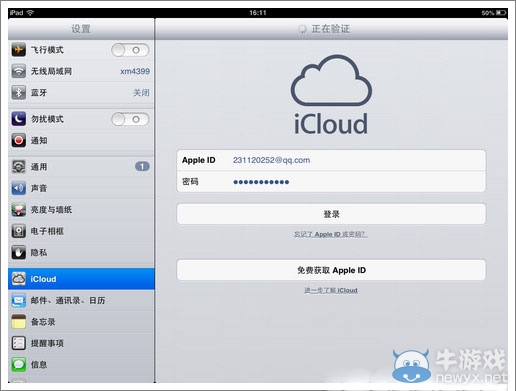Screen dimensions: 516x391
Task: Open 通用 settings row
Action: (x=81, y=167)
